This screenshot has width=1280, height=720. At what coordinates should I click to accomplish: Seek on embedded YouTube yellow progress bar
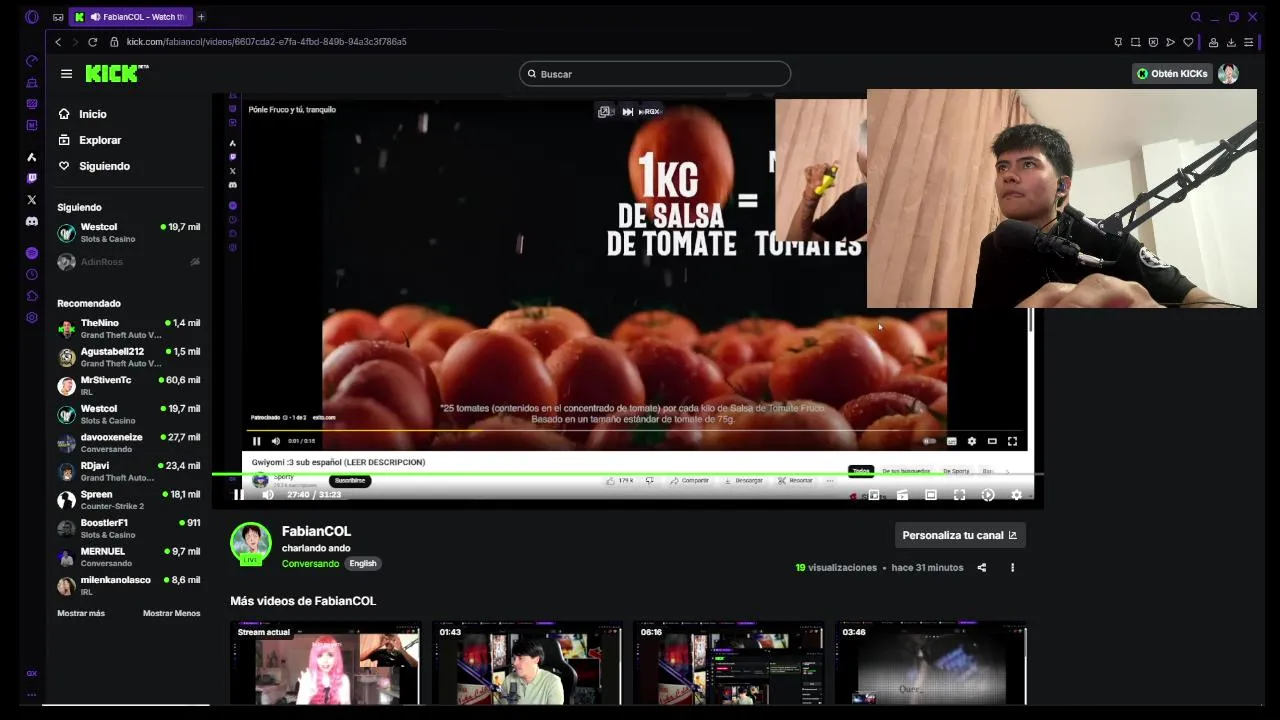pos(636,431)
